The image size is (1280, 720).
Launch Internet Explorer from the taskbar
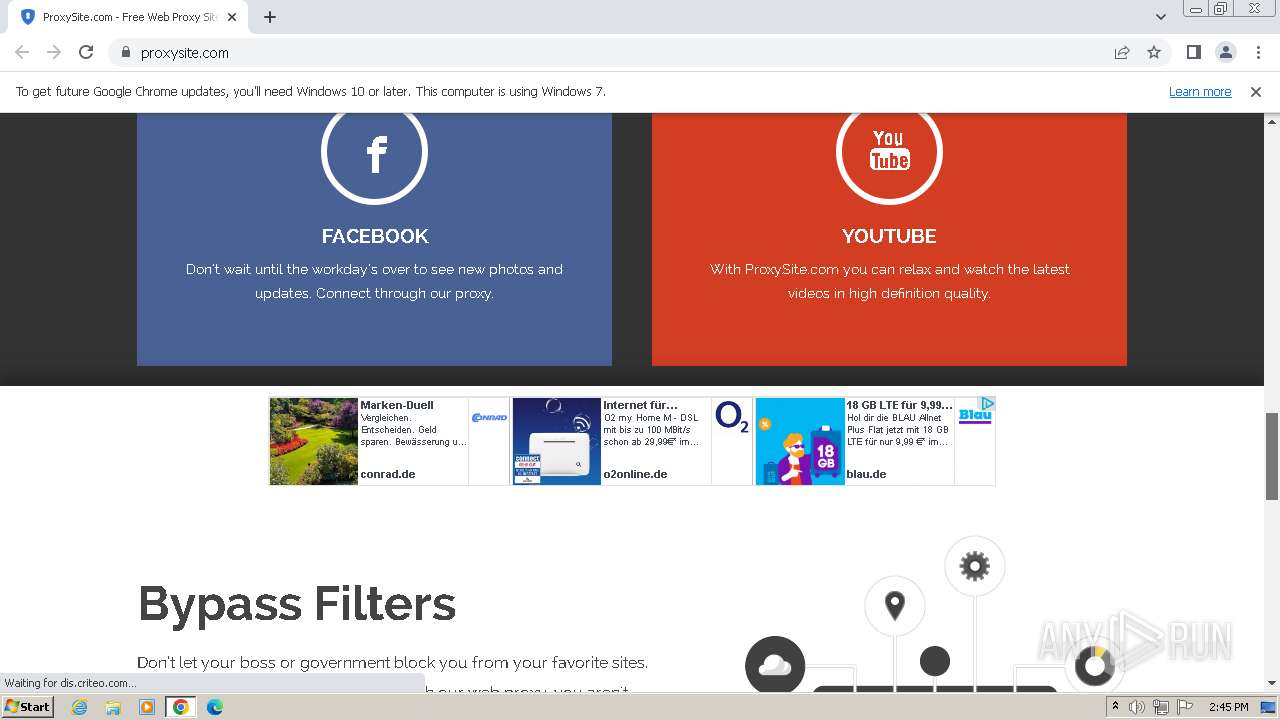pyautogui.click(x=80, y=707)
